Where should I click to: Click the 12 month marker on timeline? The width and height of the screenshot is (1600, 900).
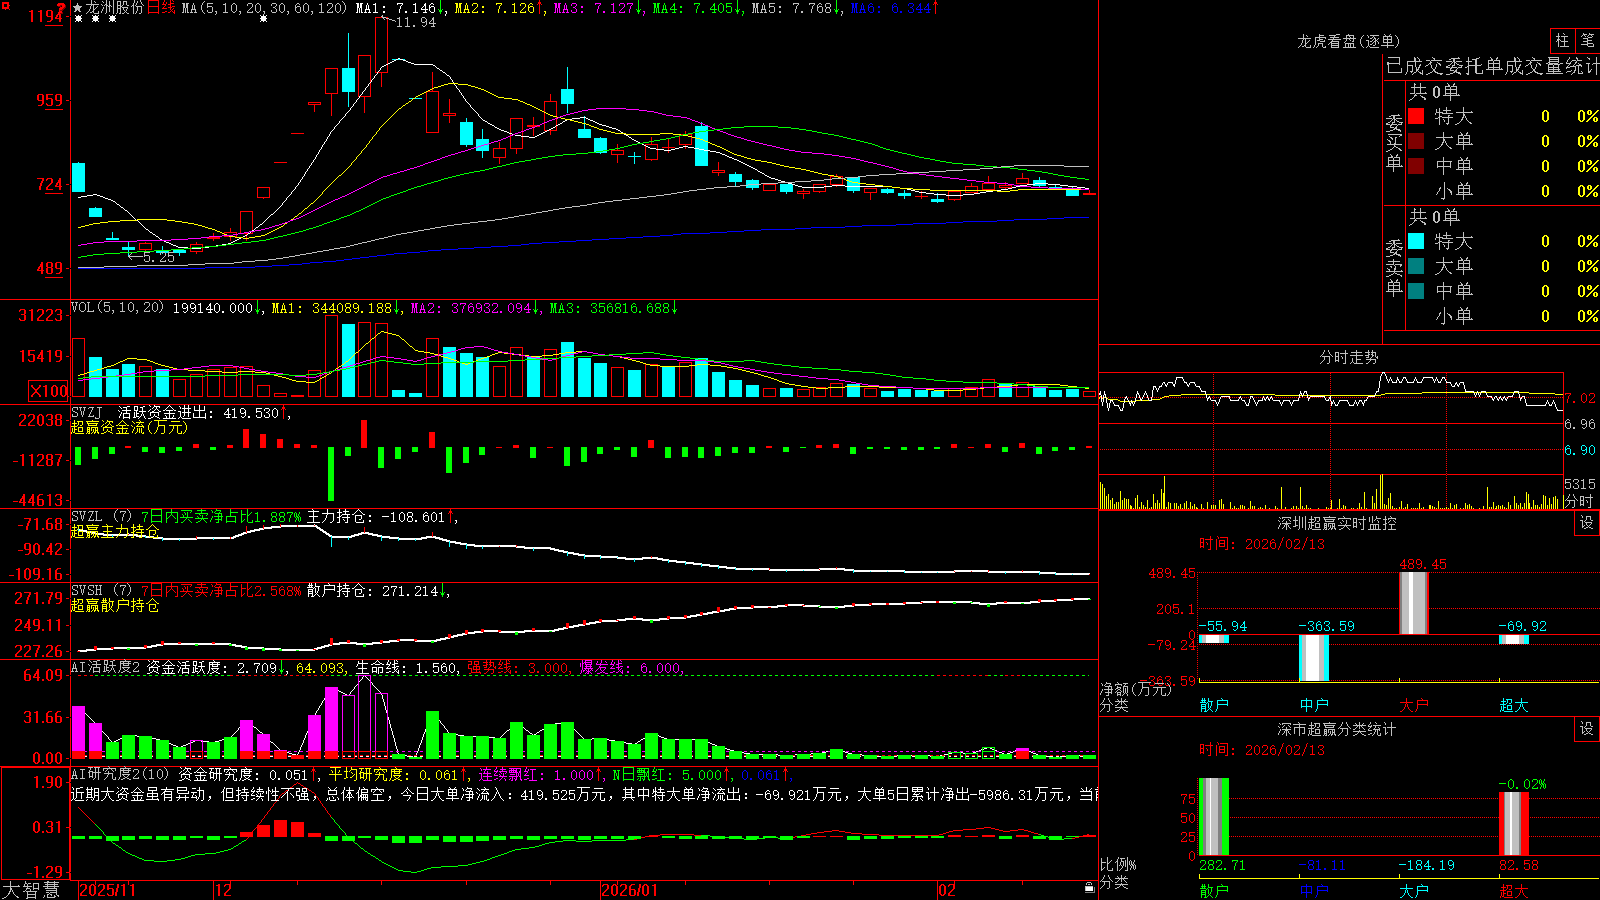click(x=223, y=890)
